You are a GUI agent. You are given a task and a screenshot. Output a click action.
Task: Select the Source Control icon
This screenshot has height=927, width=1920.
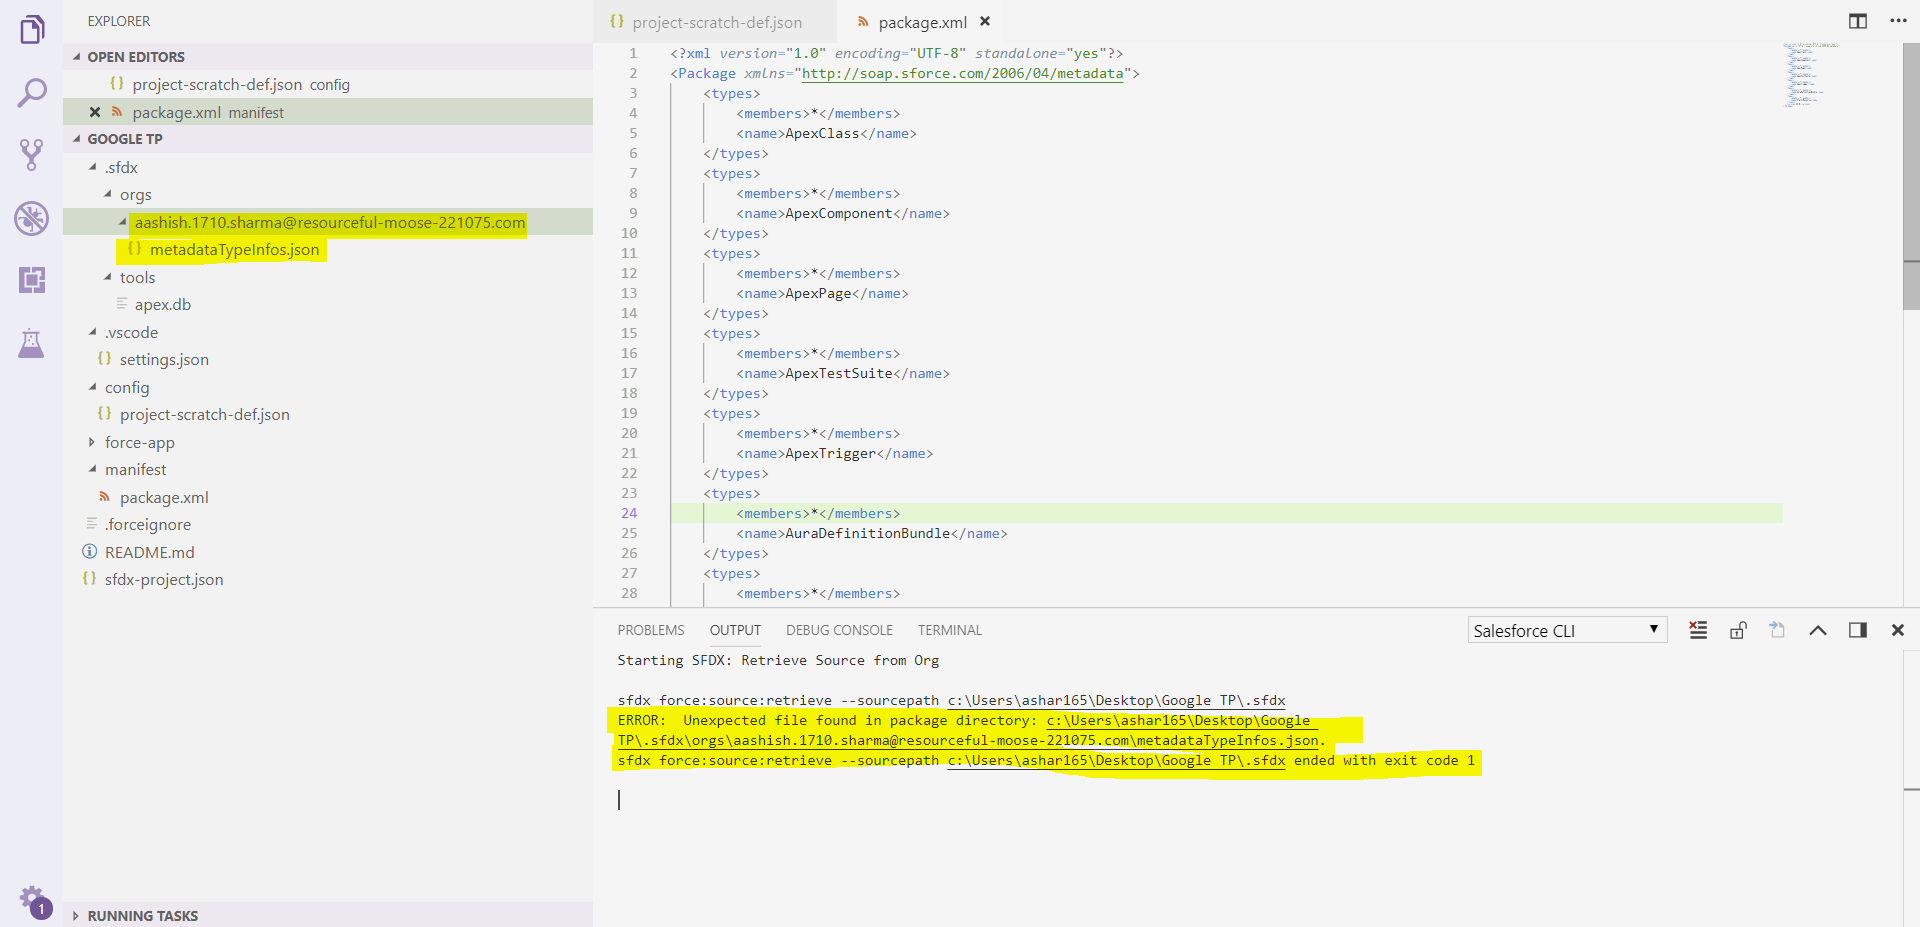pos(32,154)
